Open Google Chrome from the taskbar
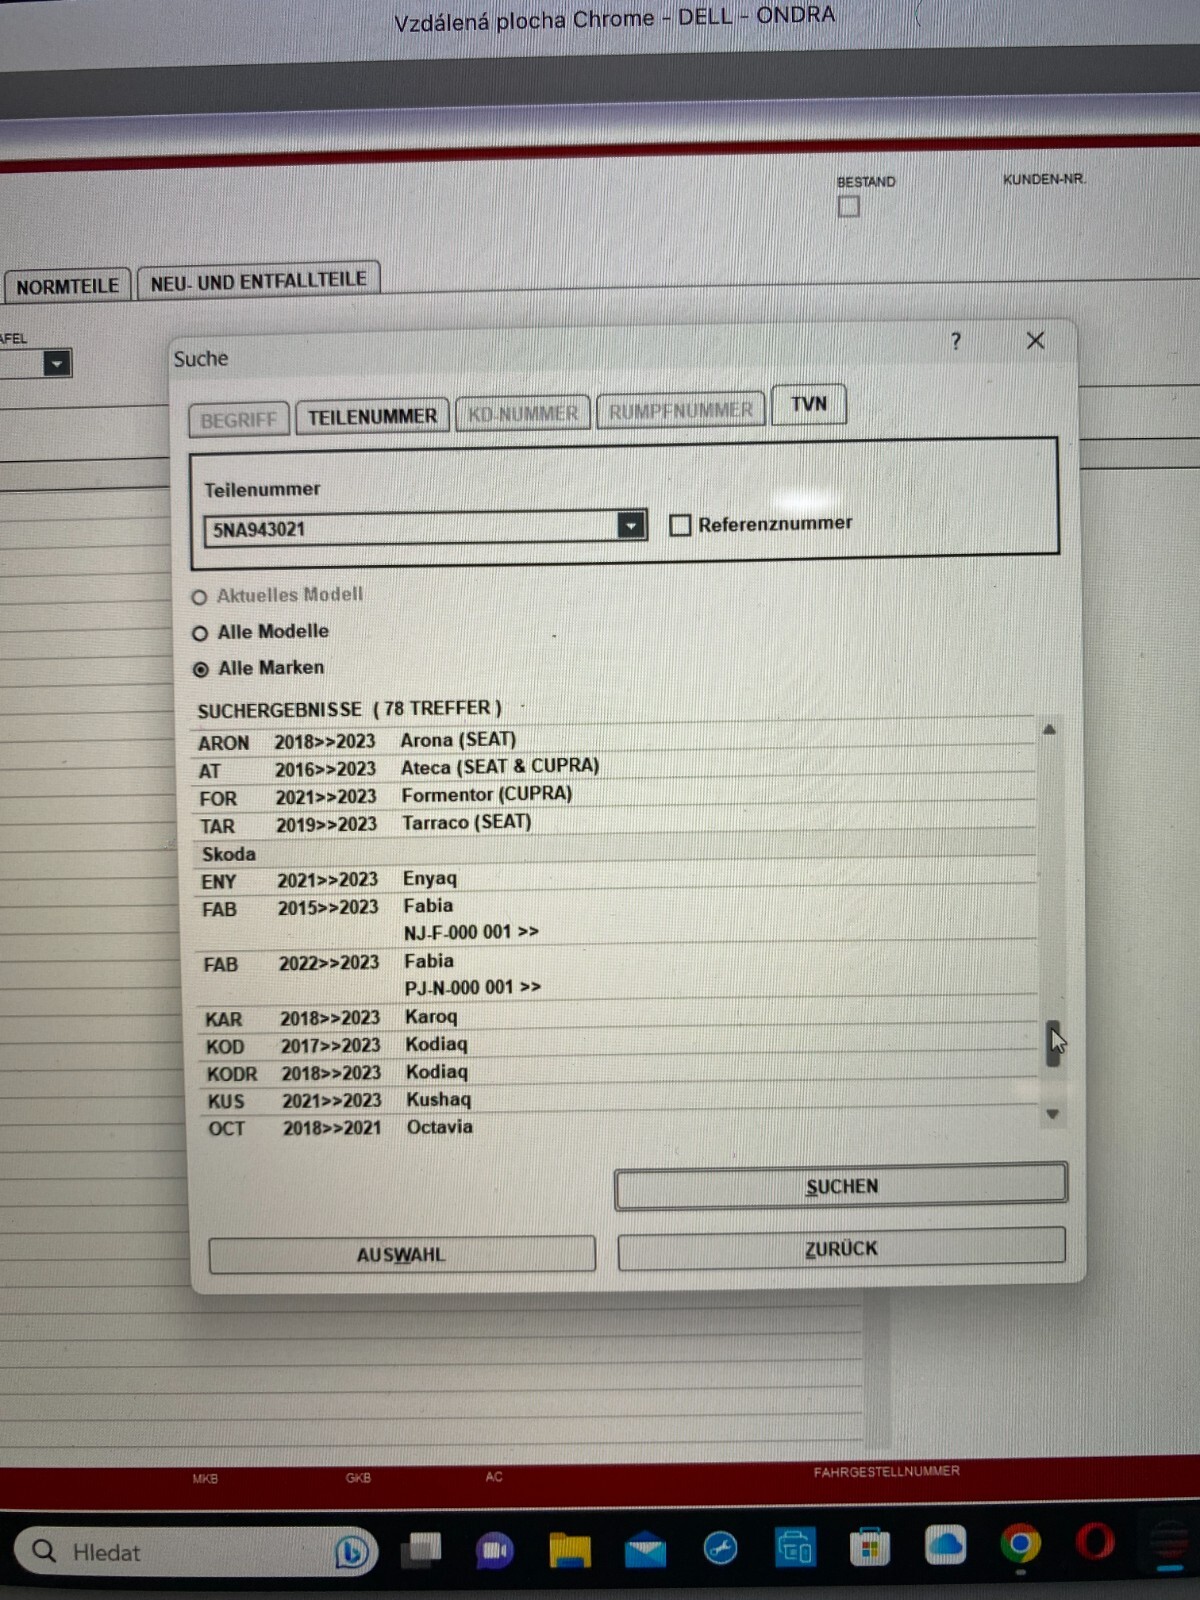Screen dimensions: 1200x1600 point(1019,1545)
